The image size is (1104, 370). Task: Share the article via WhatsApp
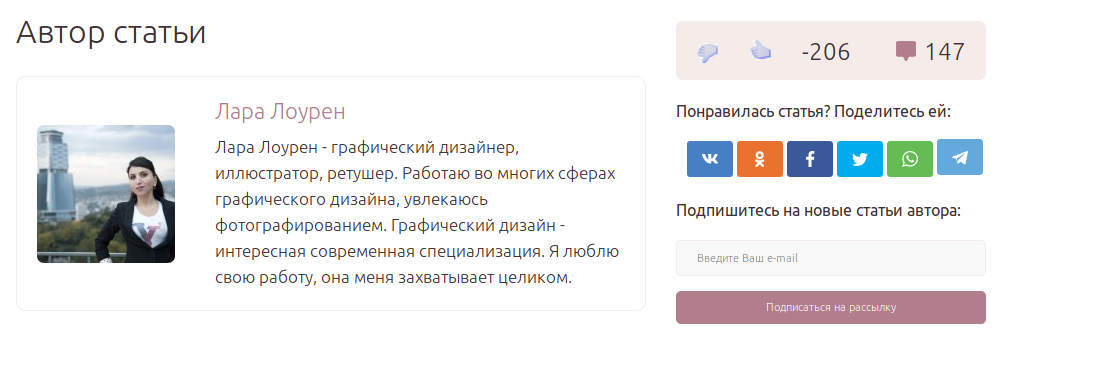pyautogui.click(x=910, y=159)
